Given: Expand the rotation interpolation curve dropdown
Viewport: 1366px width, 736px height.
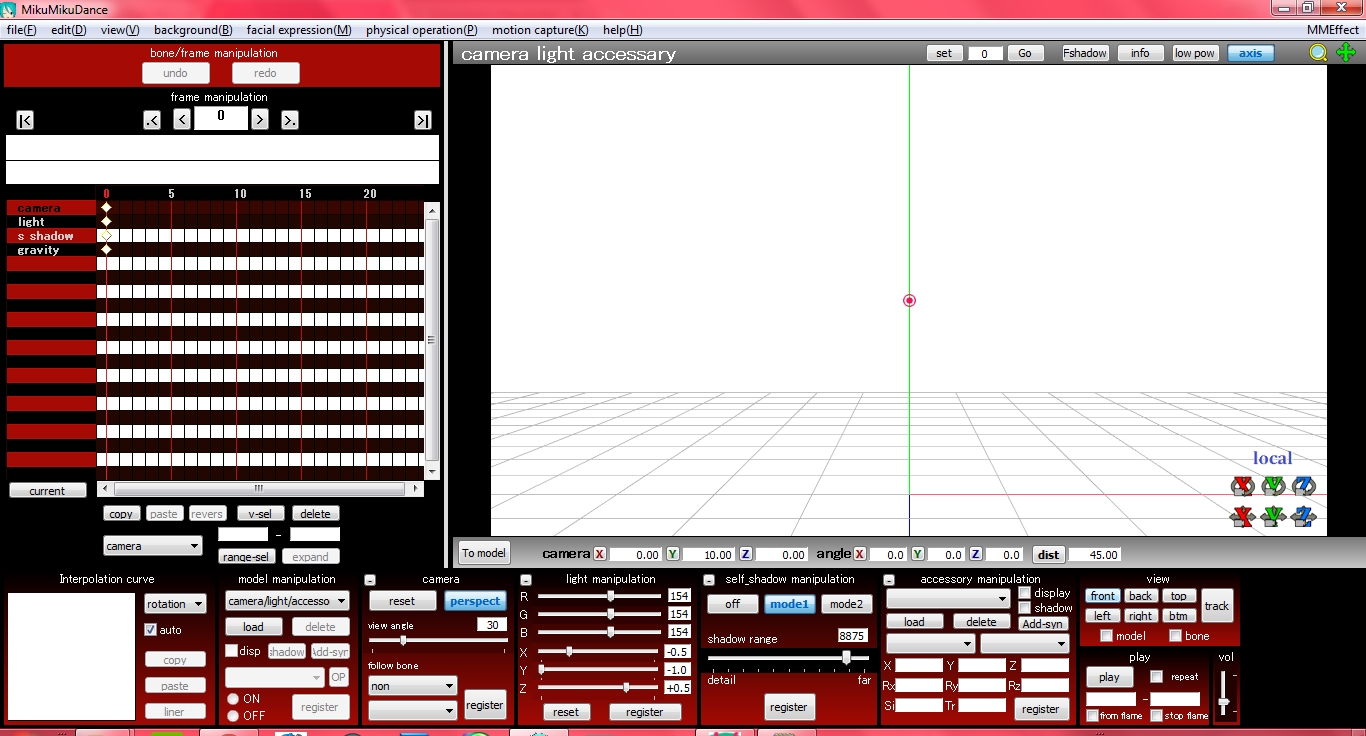Looking at the screenshot, I should point(175,603).
